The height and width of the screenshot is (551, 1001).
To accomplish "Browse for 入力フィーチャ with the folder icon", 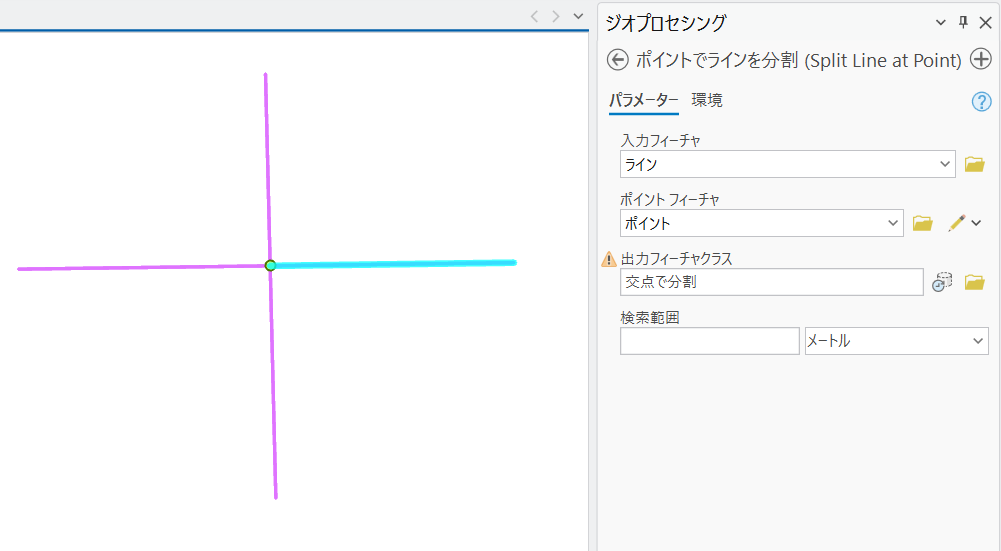I will click(x=974, y=164).
